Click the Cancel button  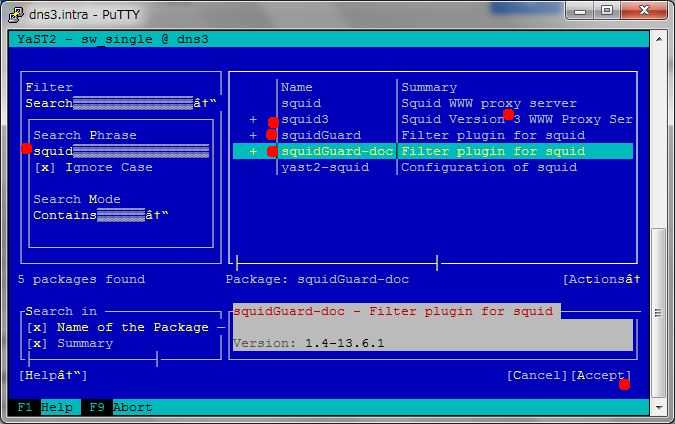click(x=537, y=375)
